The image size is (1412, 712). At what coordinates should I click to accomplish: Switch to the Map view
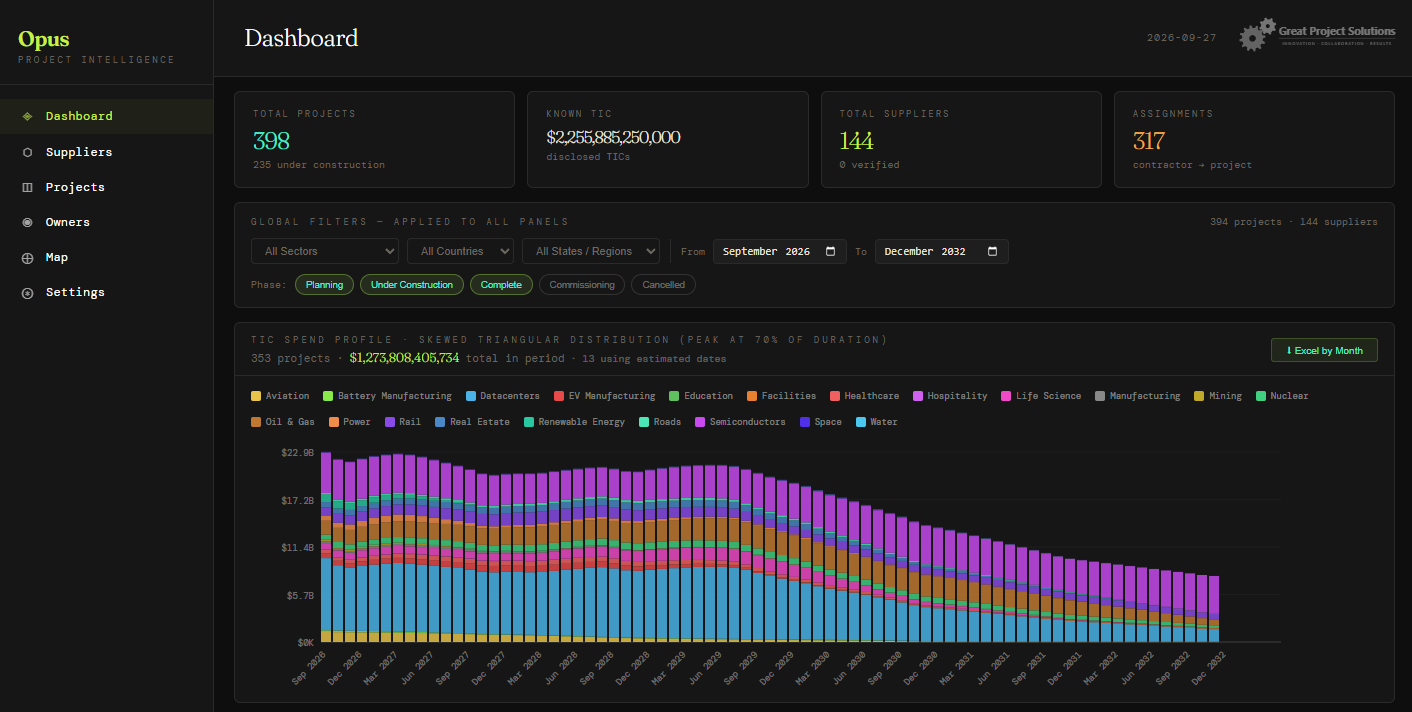(106, 257)
